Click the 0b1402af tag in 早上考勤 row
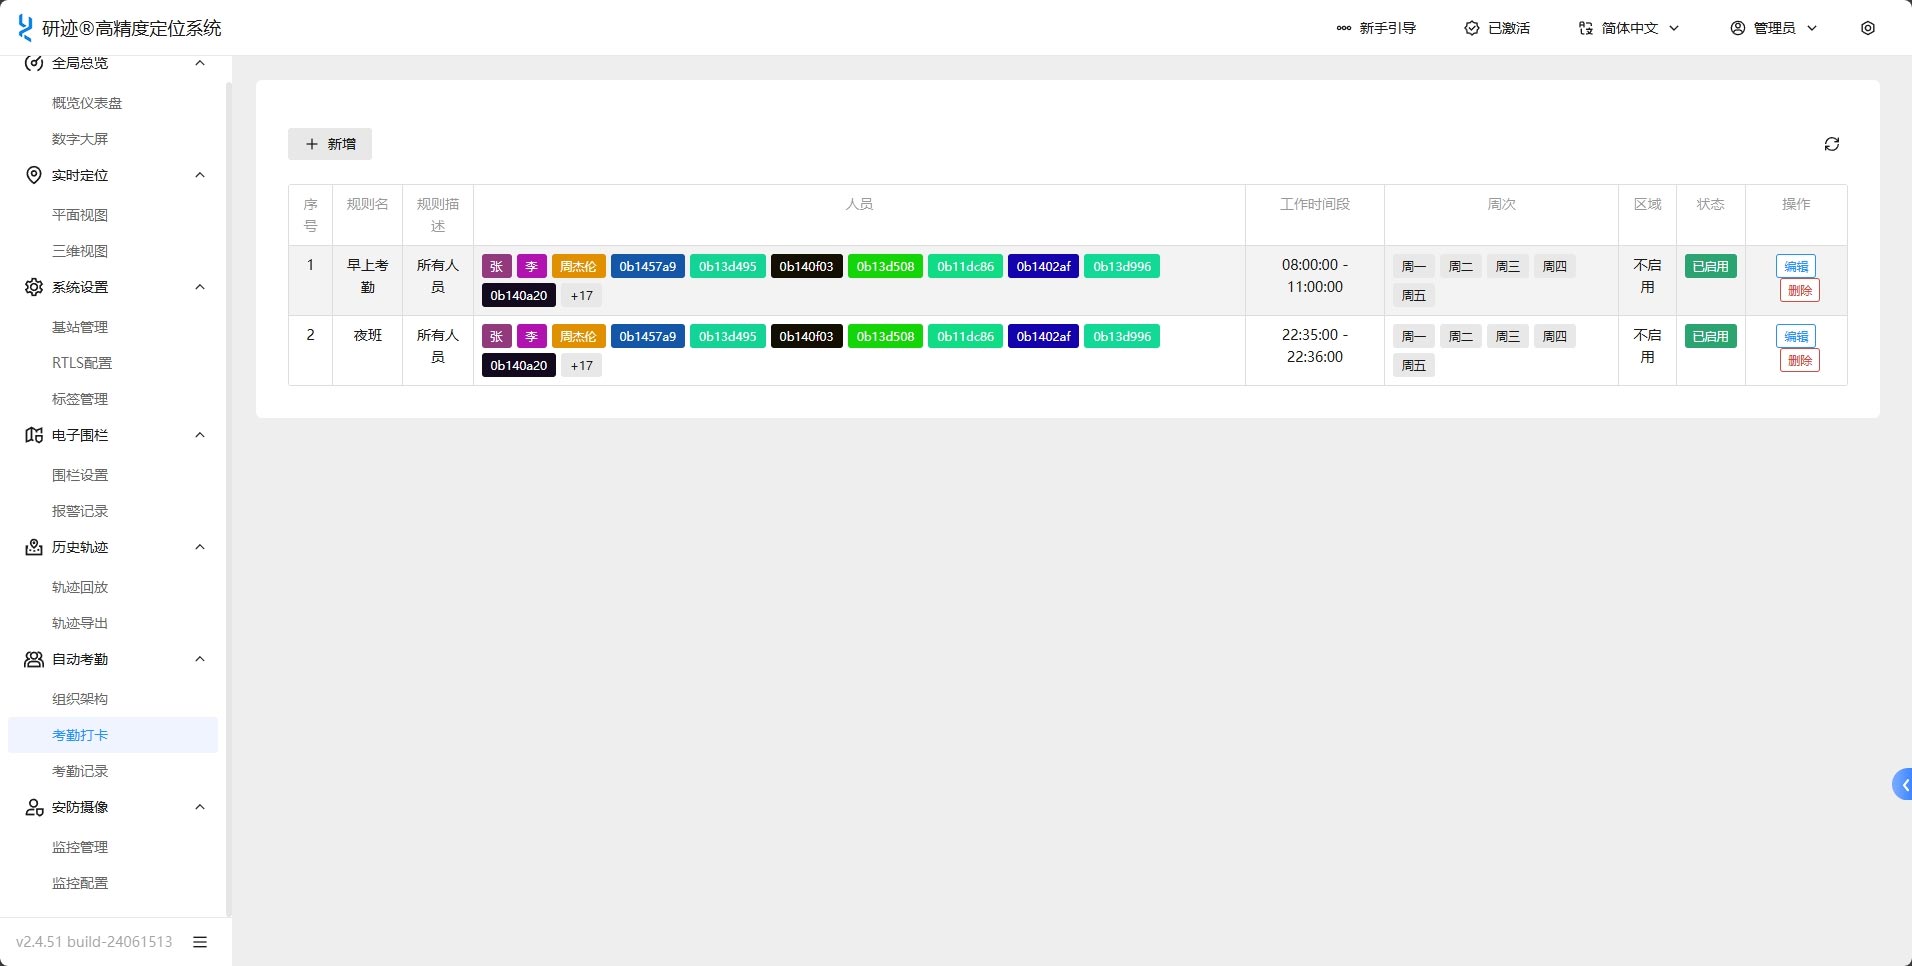This screenshot has height=966, width=1912. tap(1043, 266)
